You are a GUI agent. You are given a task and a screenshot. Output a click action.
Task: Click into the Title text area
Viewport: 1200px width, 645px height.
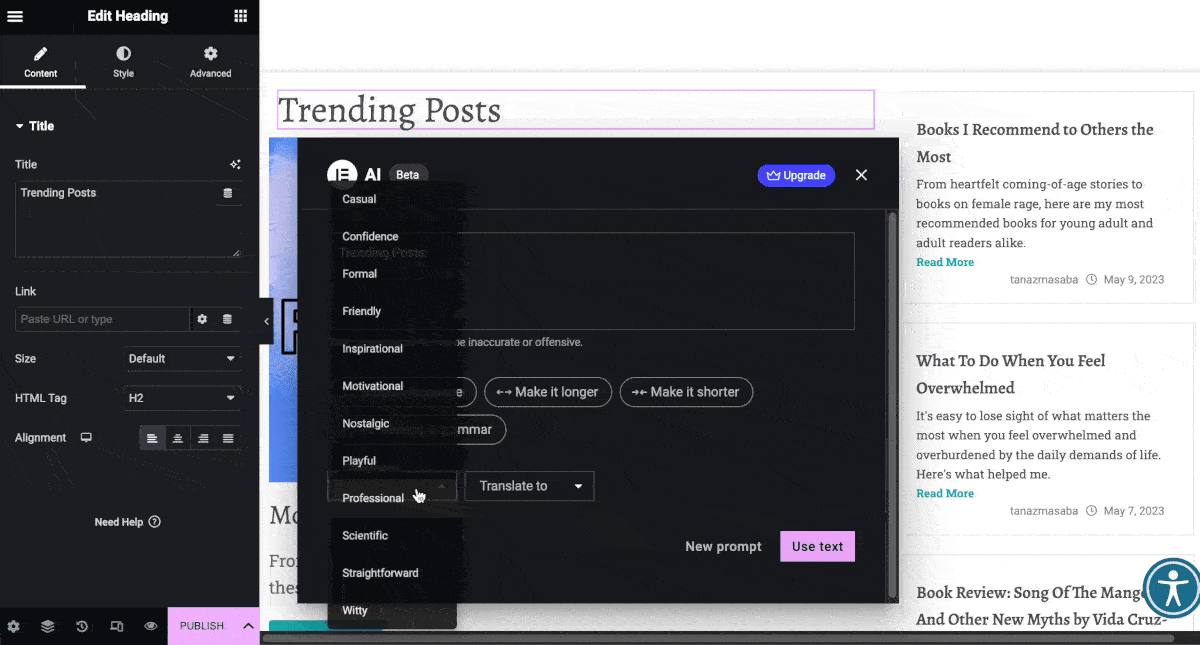[x=128, y=220]
